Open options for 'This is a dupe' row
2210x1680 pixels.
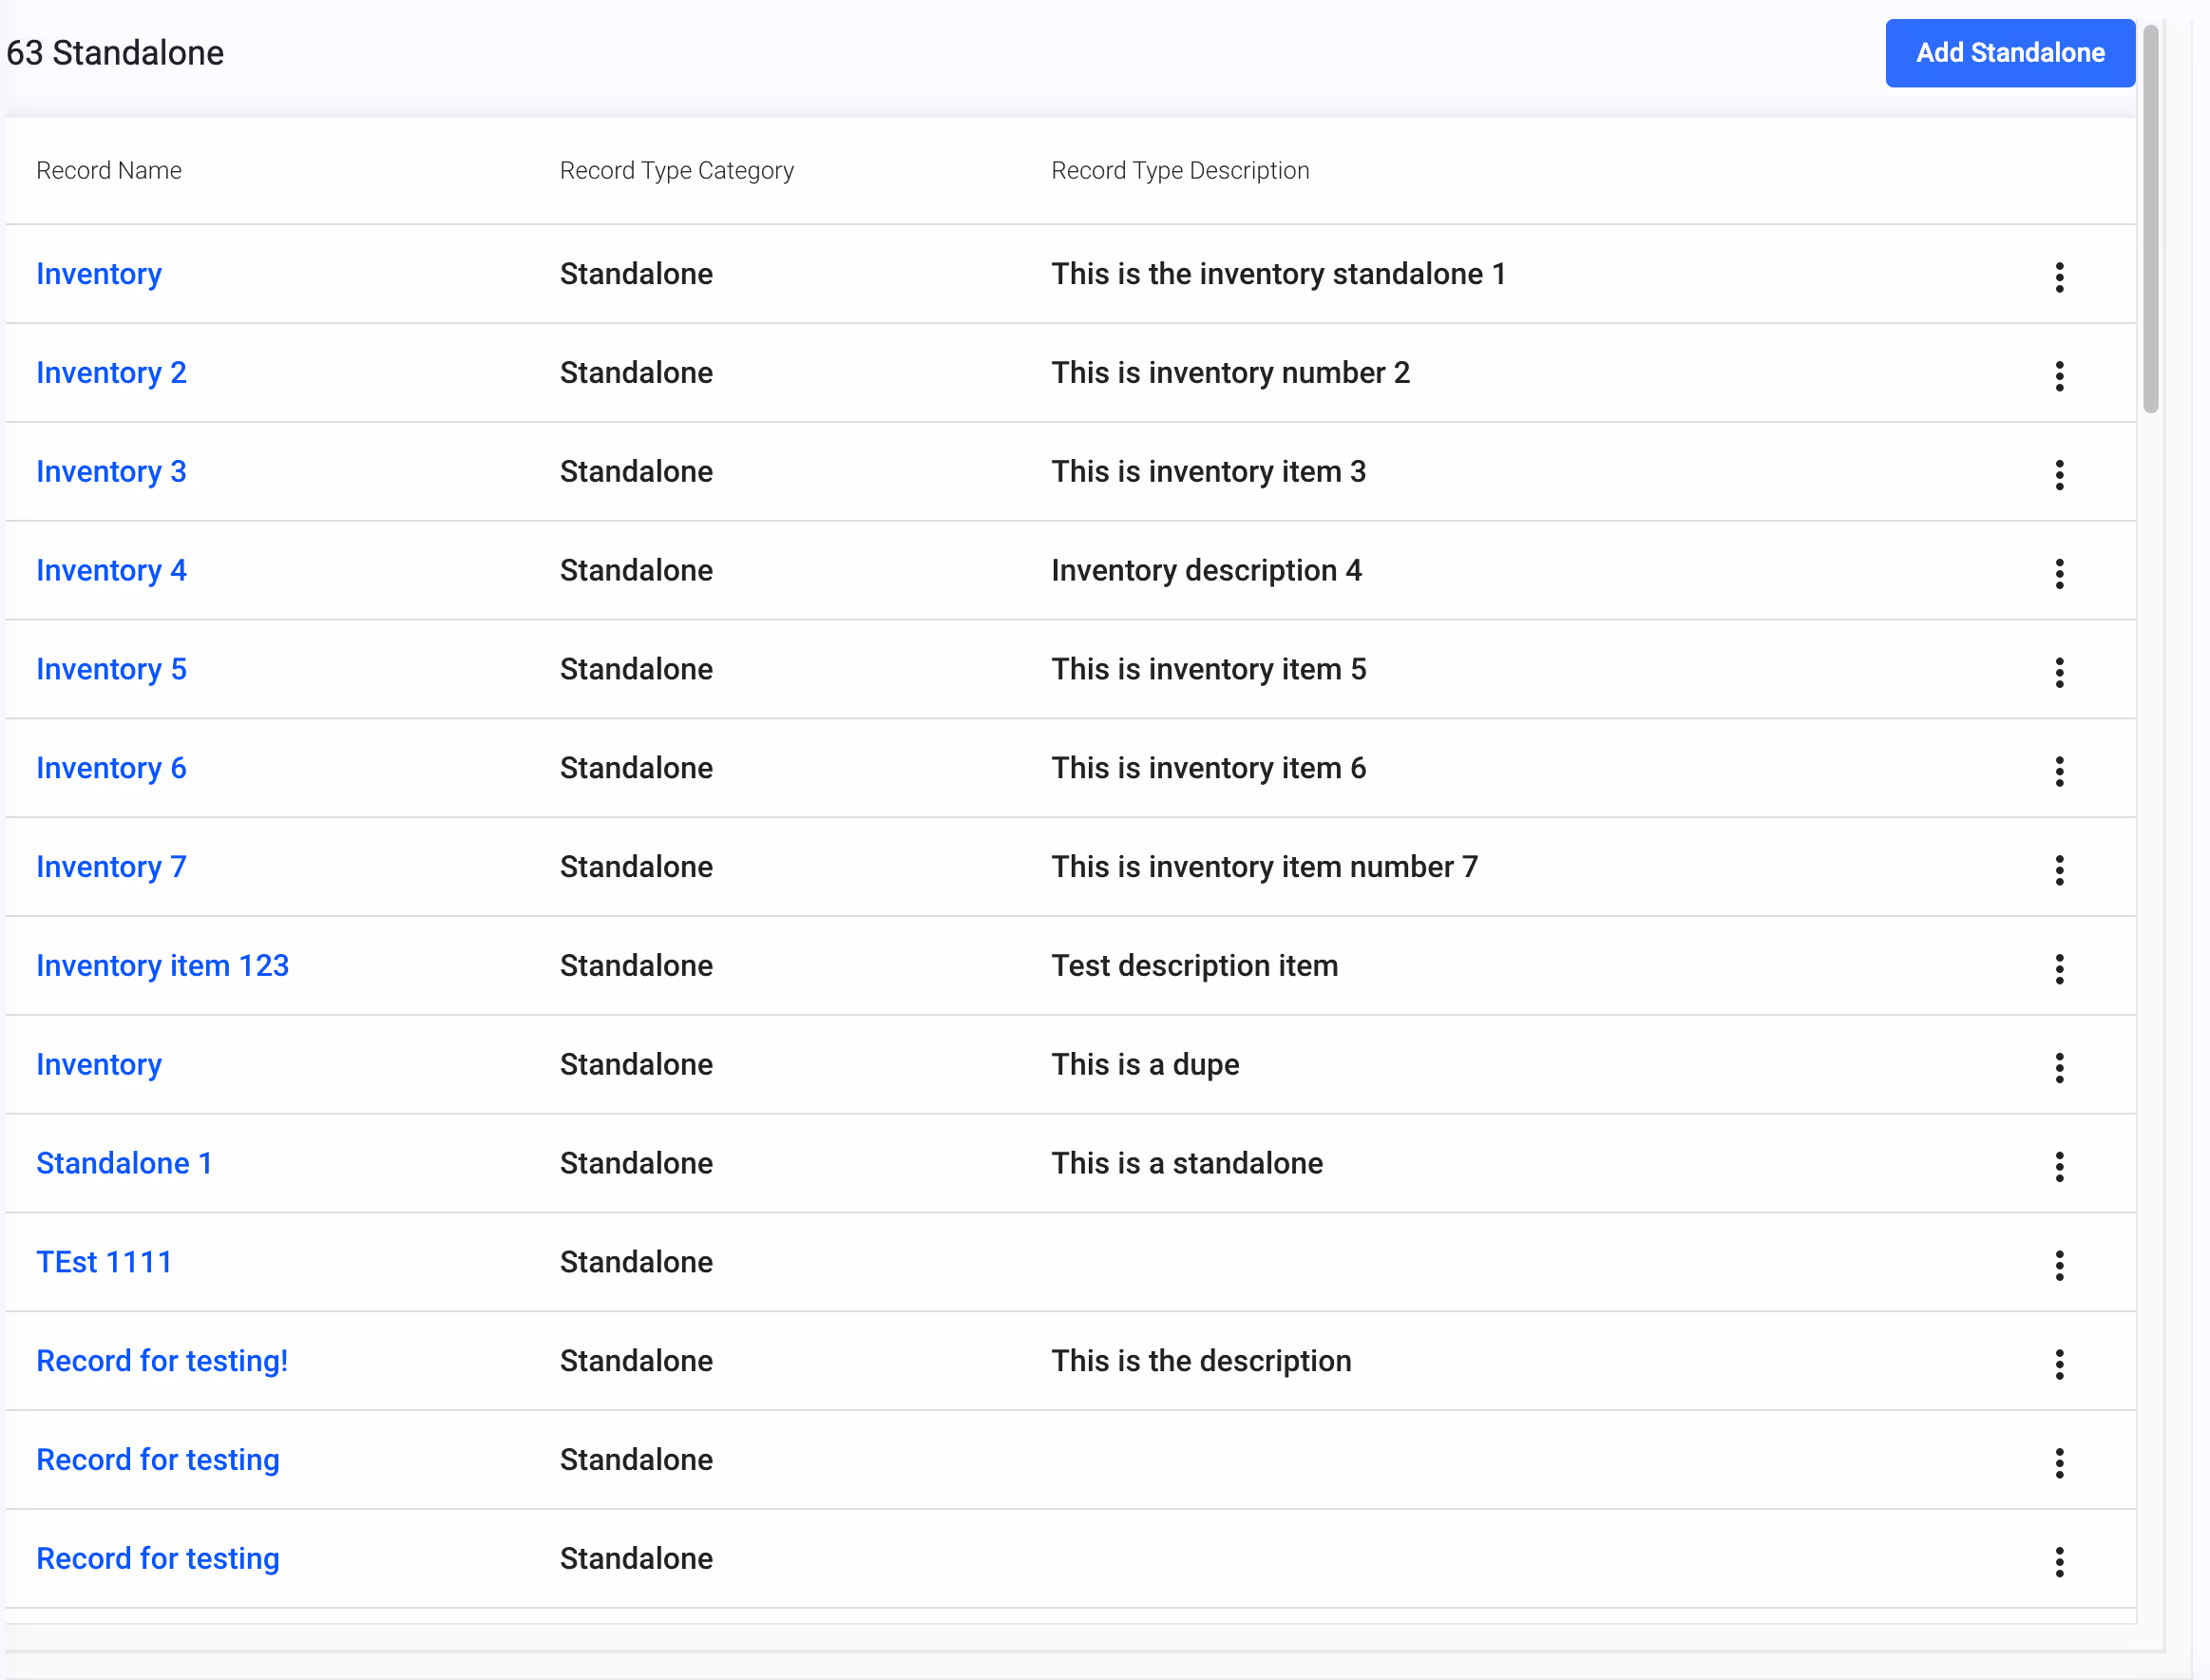[2058, 1068]
